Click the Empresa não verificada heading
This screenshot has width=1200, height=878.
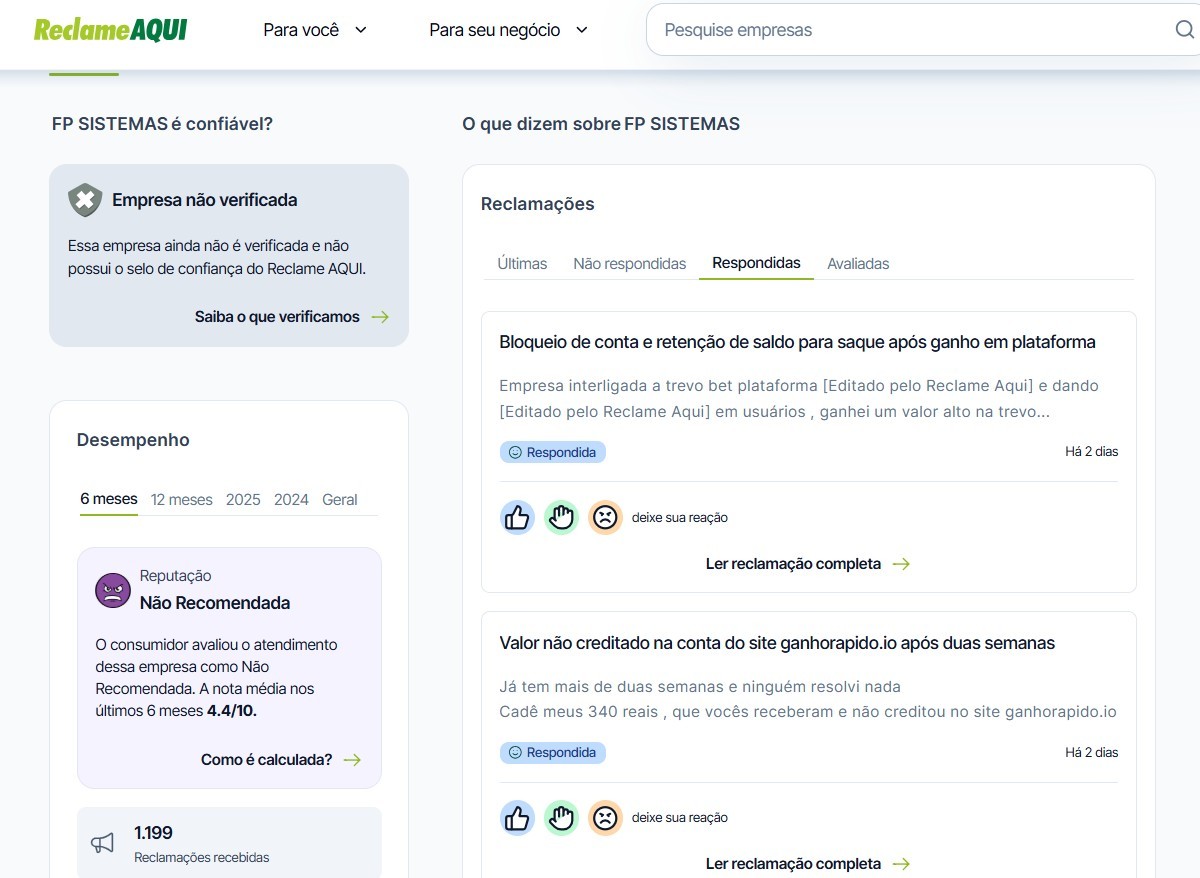[x=205, y=200]
